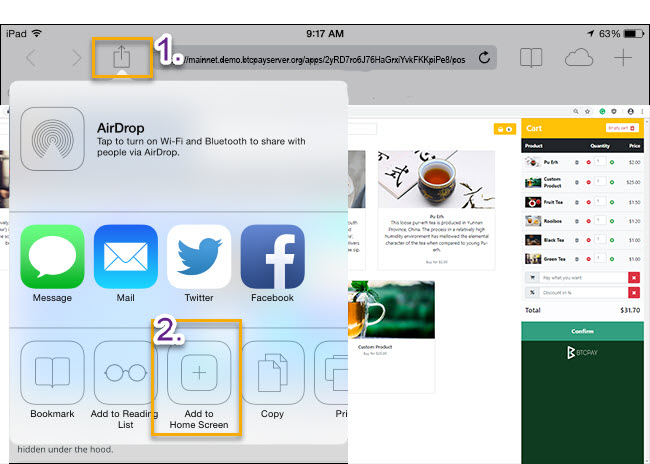Click the Empty cart button
The width and height of the screenshot is (650, 464).
622,128
